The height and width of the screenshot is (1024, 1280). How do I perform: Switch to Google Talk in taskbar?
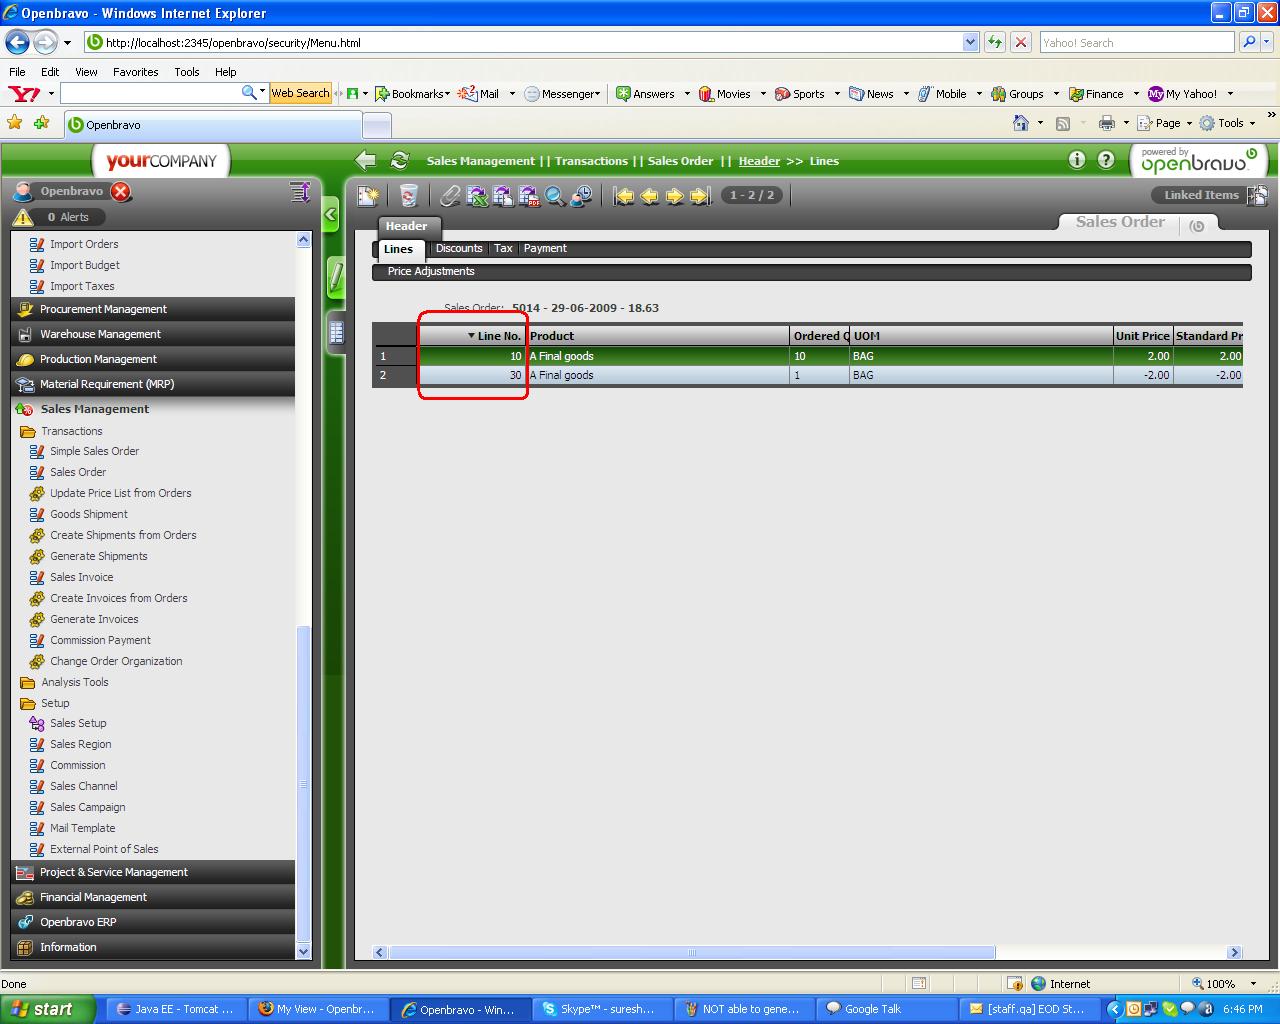pyautogui.click(x=887, y=1009)
